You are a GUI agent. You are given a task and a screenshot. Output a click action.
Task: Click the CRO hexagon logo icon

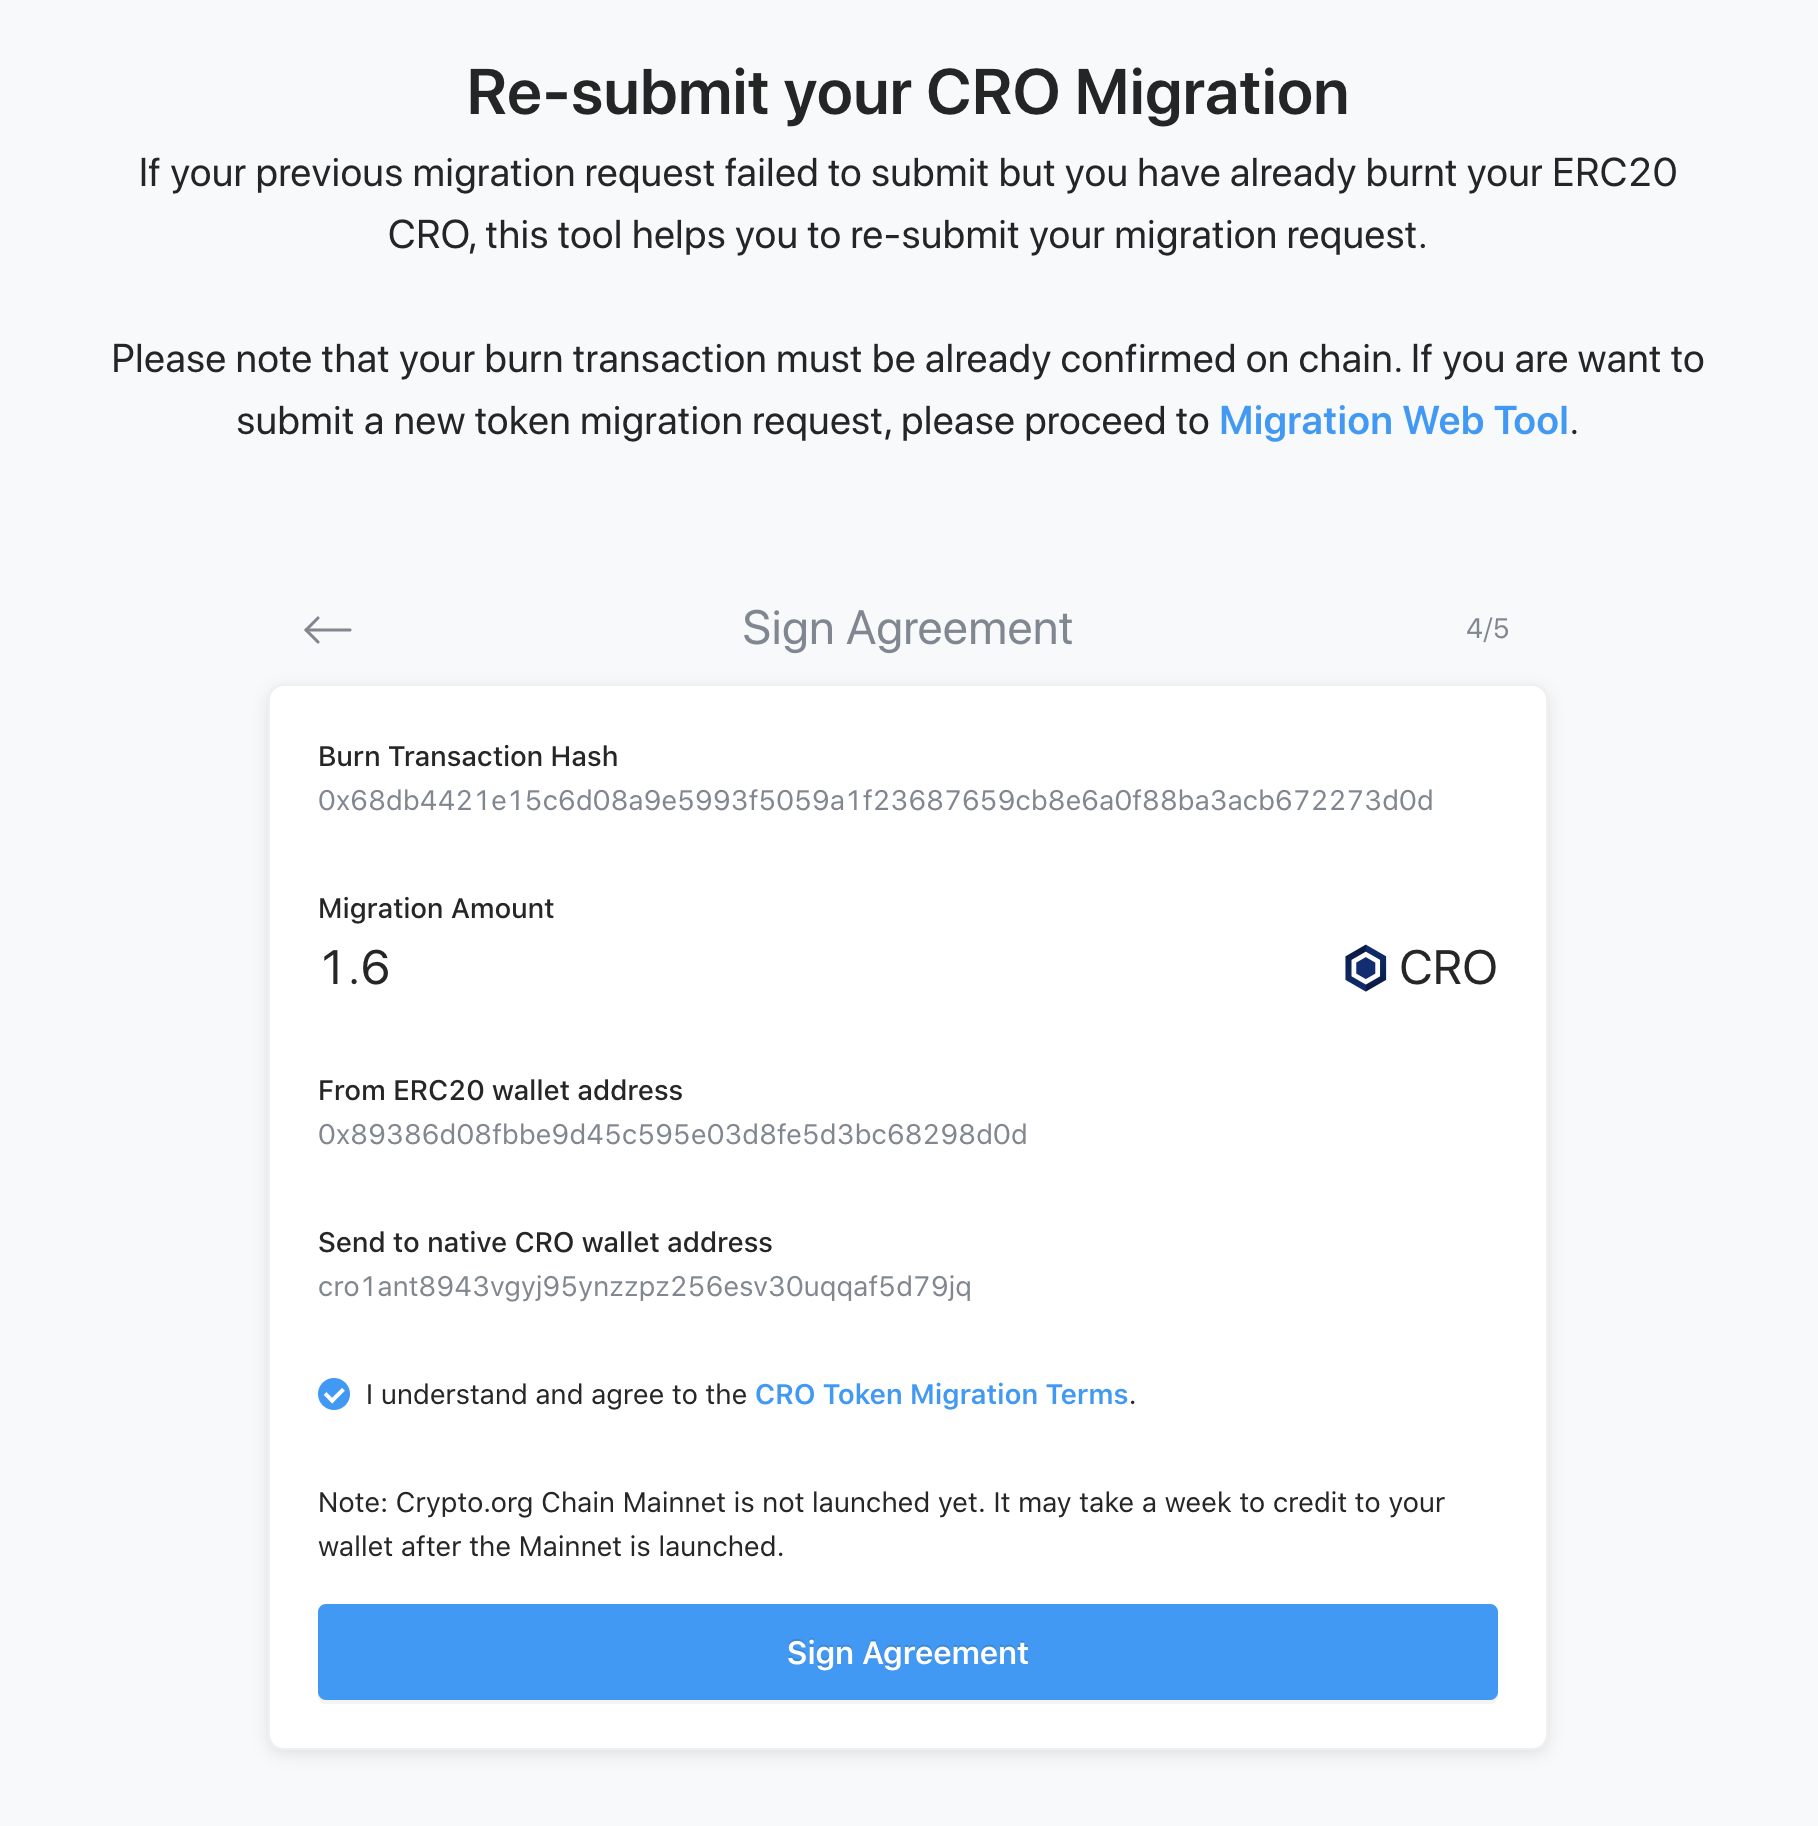click(x=1365, y=968)
